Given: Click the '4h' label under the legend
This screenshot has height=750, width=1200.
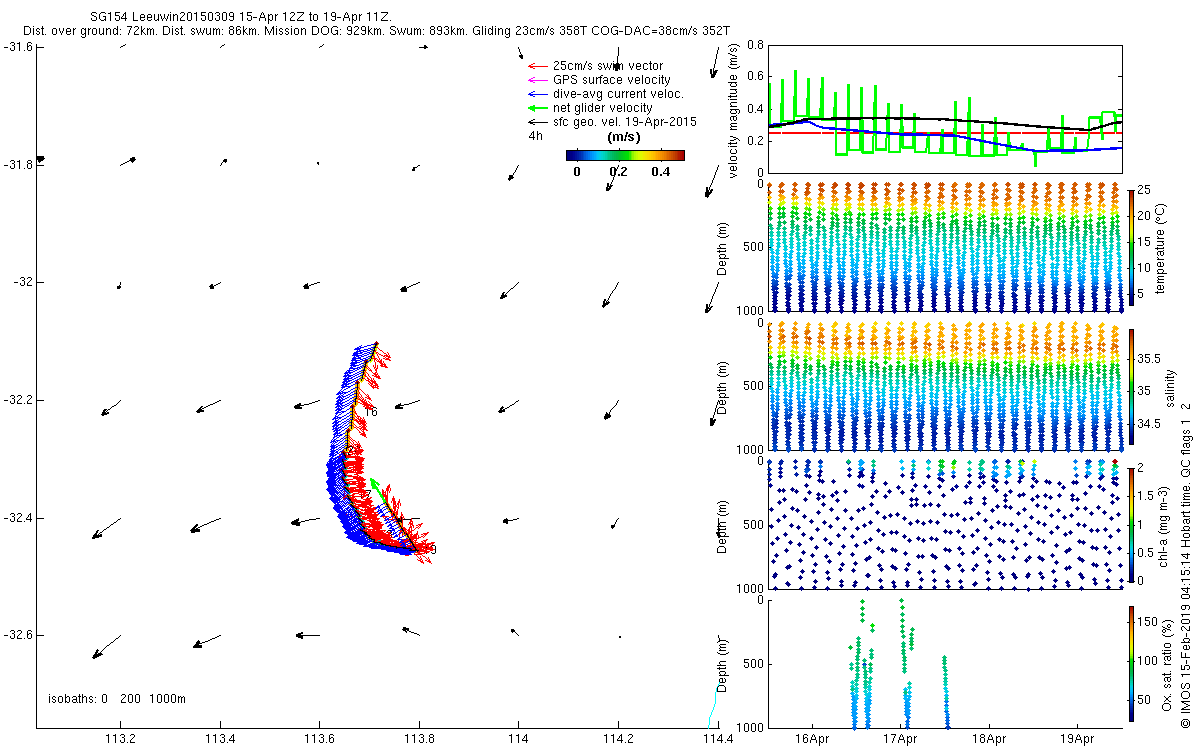Looking at the screenshot, I should click(x=536, y=136).
